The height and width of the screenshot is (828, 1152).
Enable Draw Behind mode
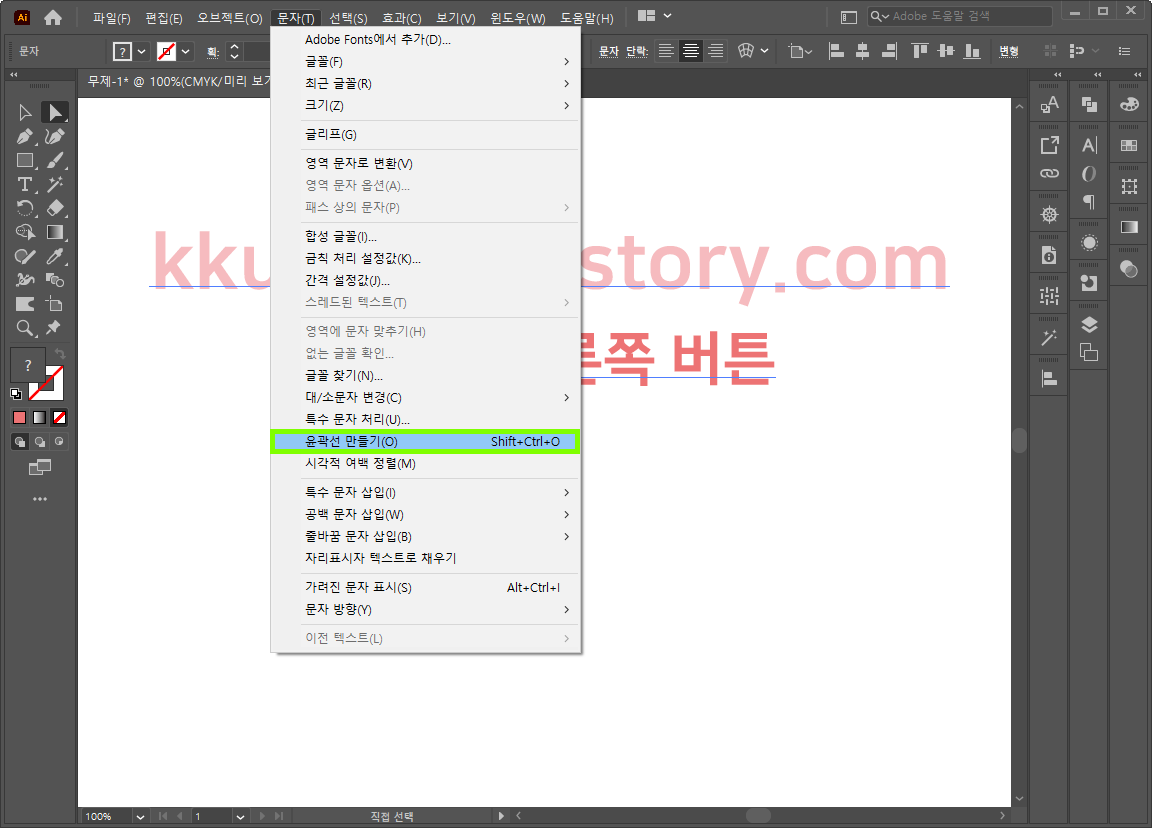pyautogui.click(x=40, y=442)
